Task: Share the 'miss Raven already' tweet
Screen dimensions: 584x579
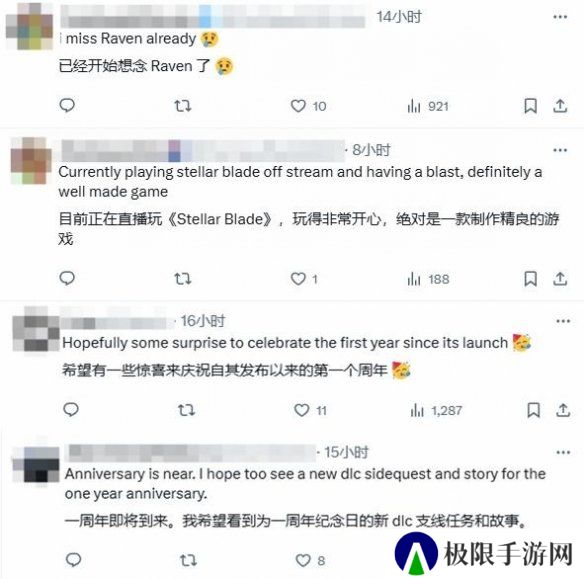Action: [560, 106]
